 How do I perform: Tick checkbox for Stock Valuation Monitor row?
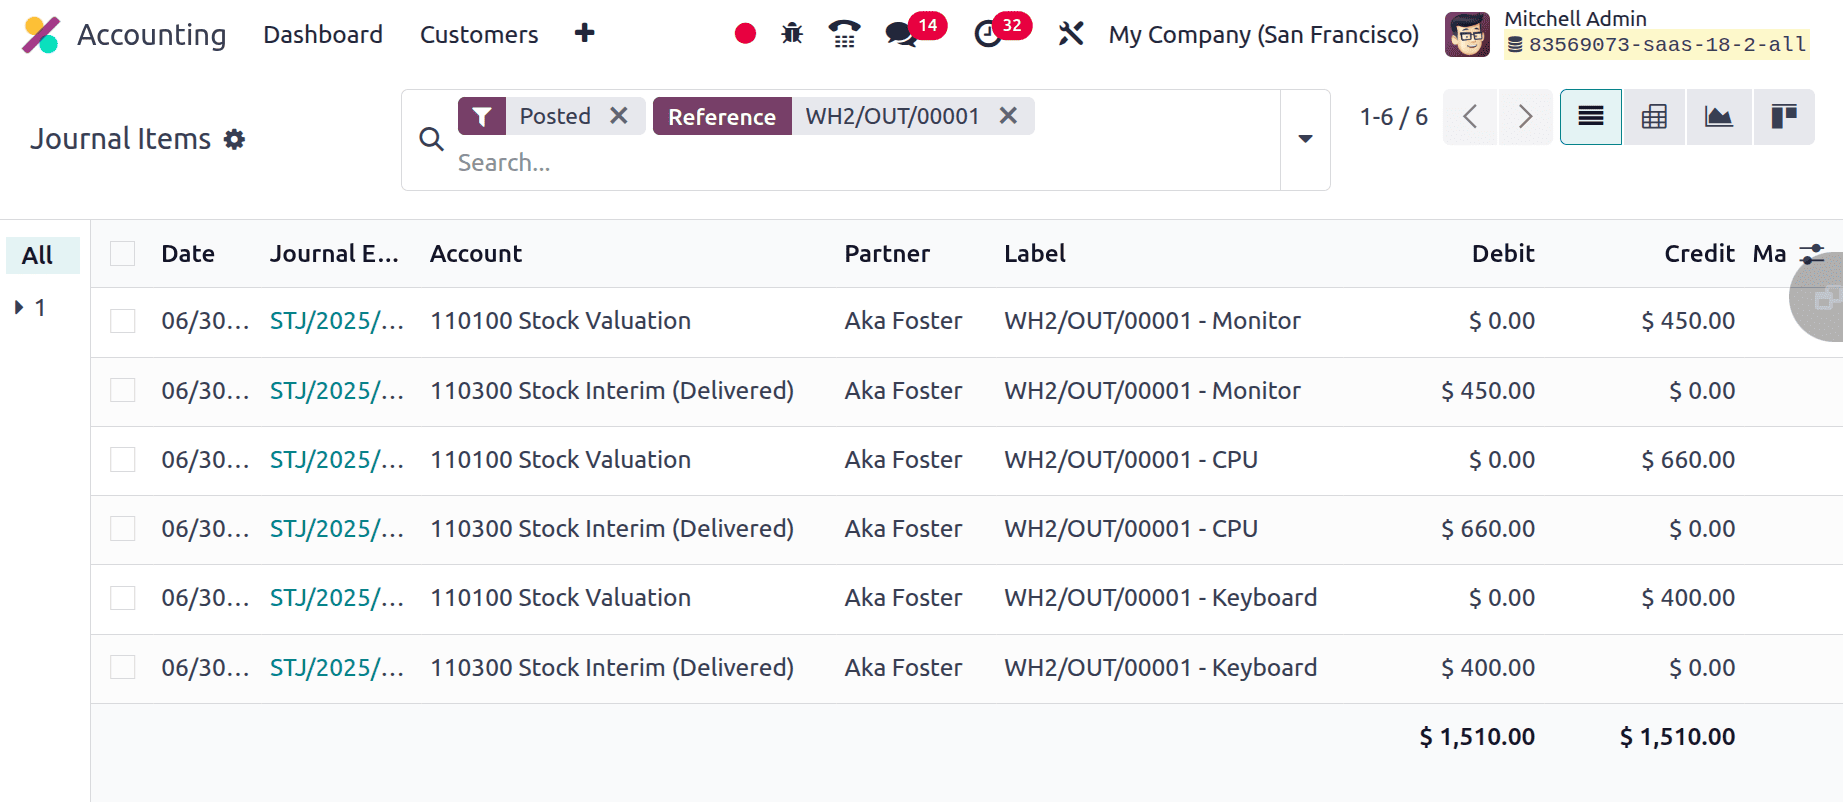click(x=123, y=321)
